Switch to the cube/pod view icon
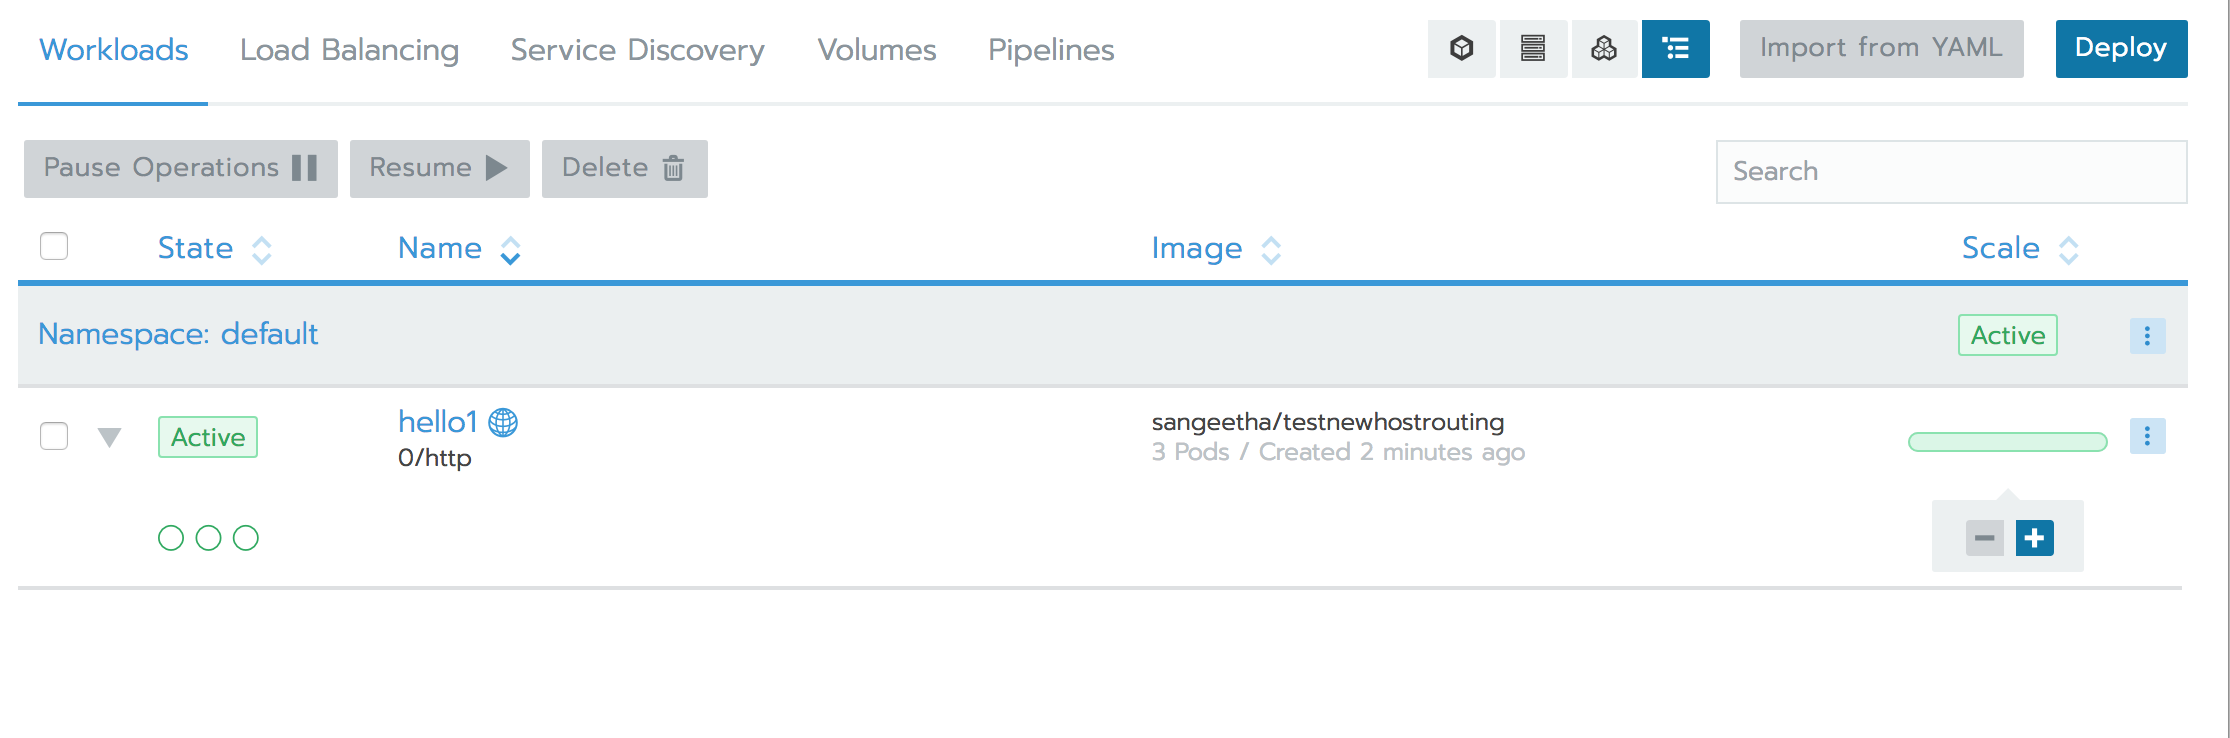The width and height of the screenshot is (2230, 738). coord(1461,48)
